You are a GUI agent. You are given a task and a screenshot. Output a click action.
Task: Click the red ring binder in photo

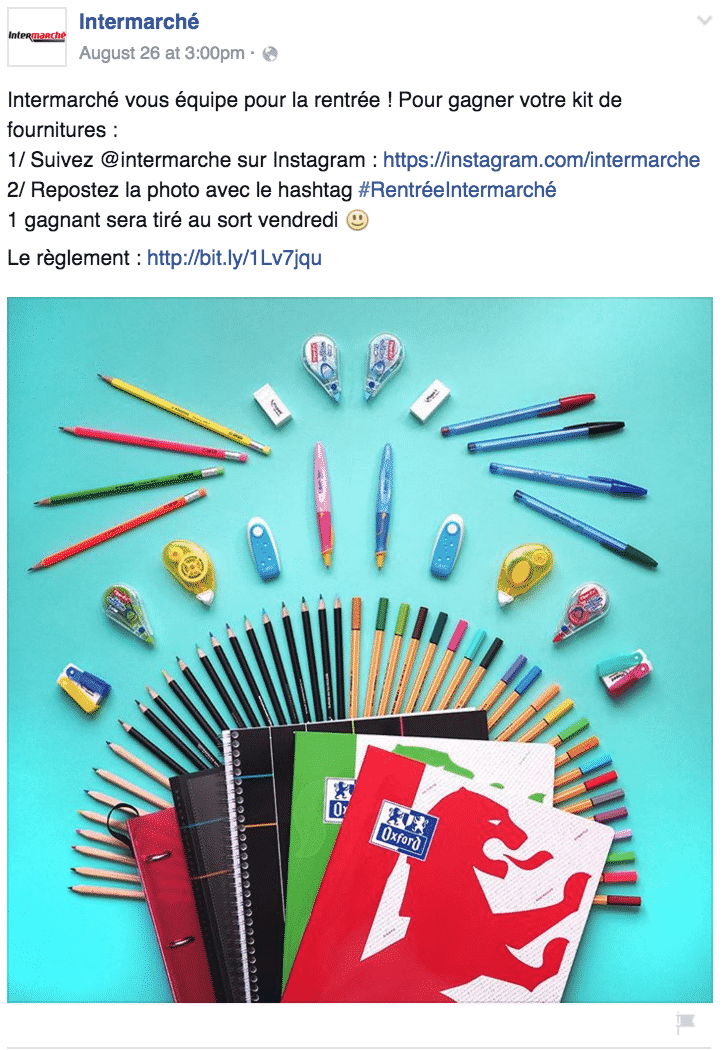point(164,904)
